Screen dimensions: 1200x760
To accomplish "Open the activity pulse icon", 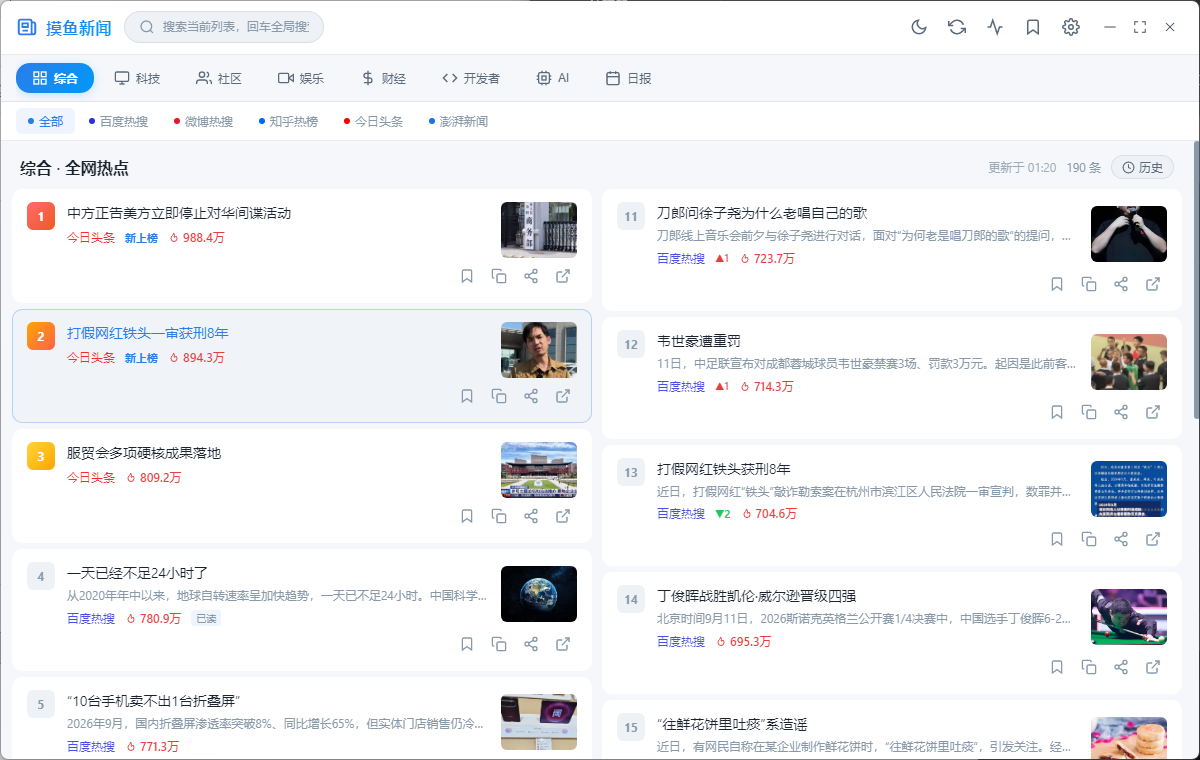I will [995, 27].
